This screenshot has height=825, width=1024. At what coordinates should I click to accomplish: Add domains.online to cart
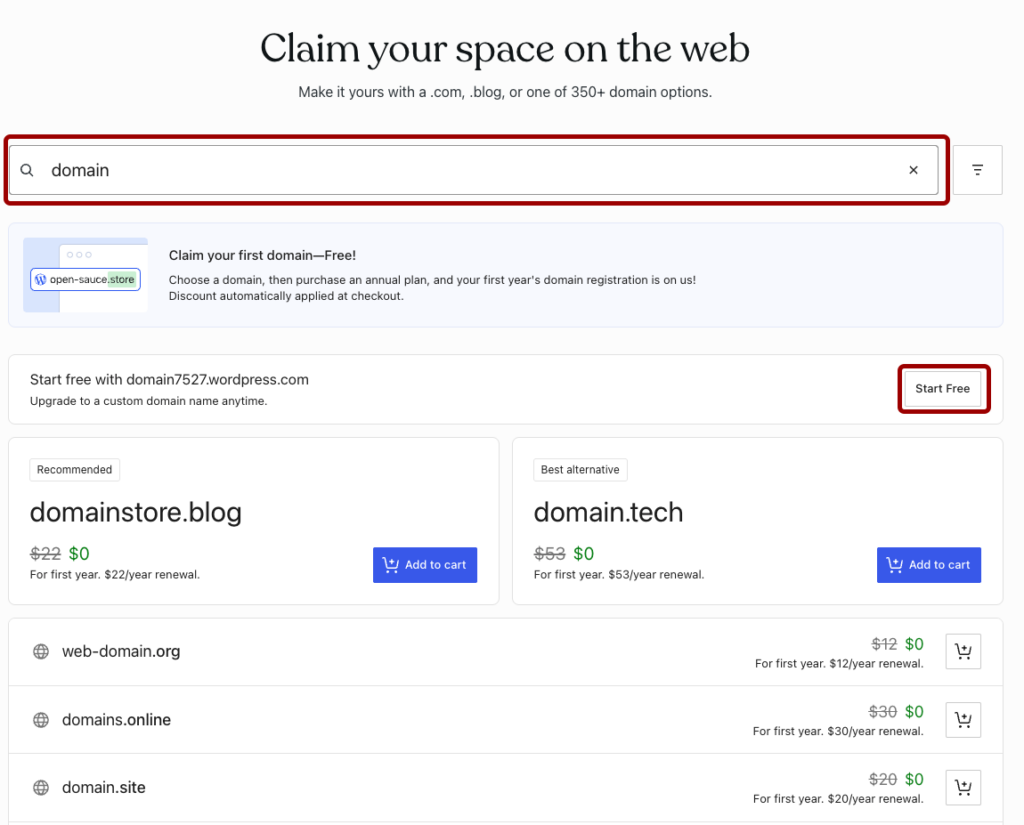pyautogui.click(x=963, y=720)
